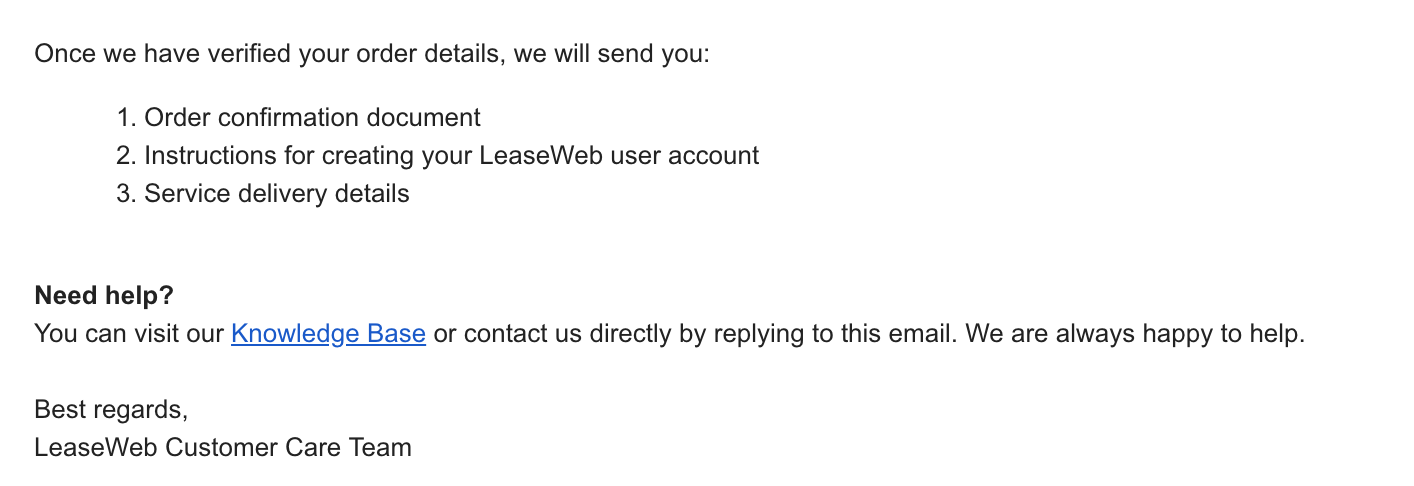Click the list number "2." marker
Screen dimensions: 1414x486
click(126, 156)
